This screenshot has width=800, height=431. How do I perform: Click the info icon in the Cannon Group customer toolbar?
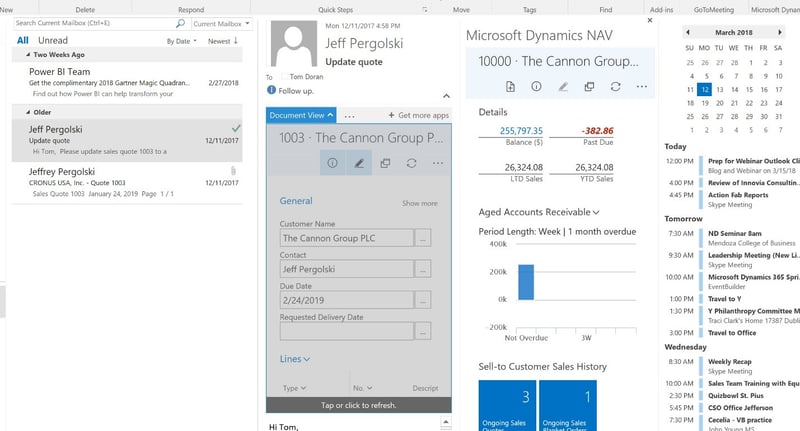click(536, 87)
